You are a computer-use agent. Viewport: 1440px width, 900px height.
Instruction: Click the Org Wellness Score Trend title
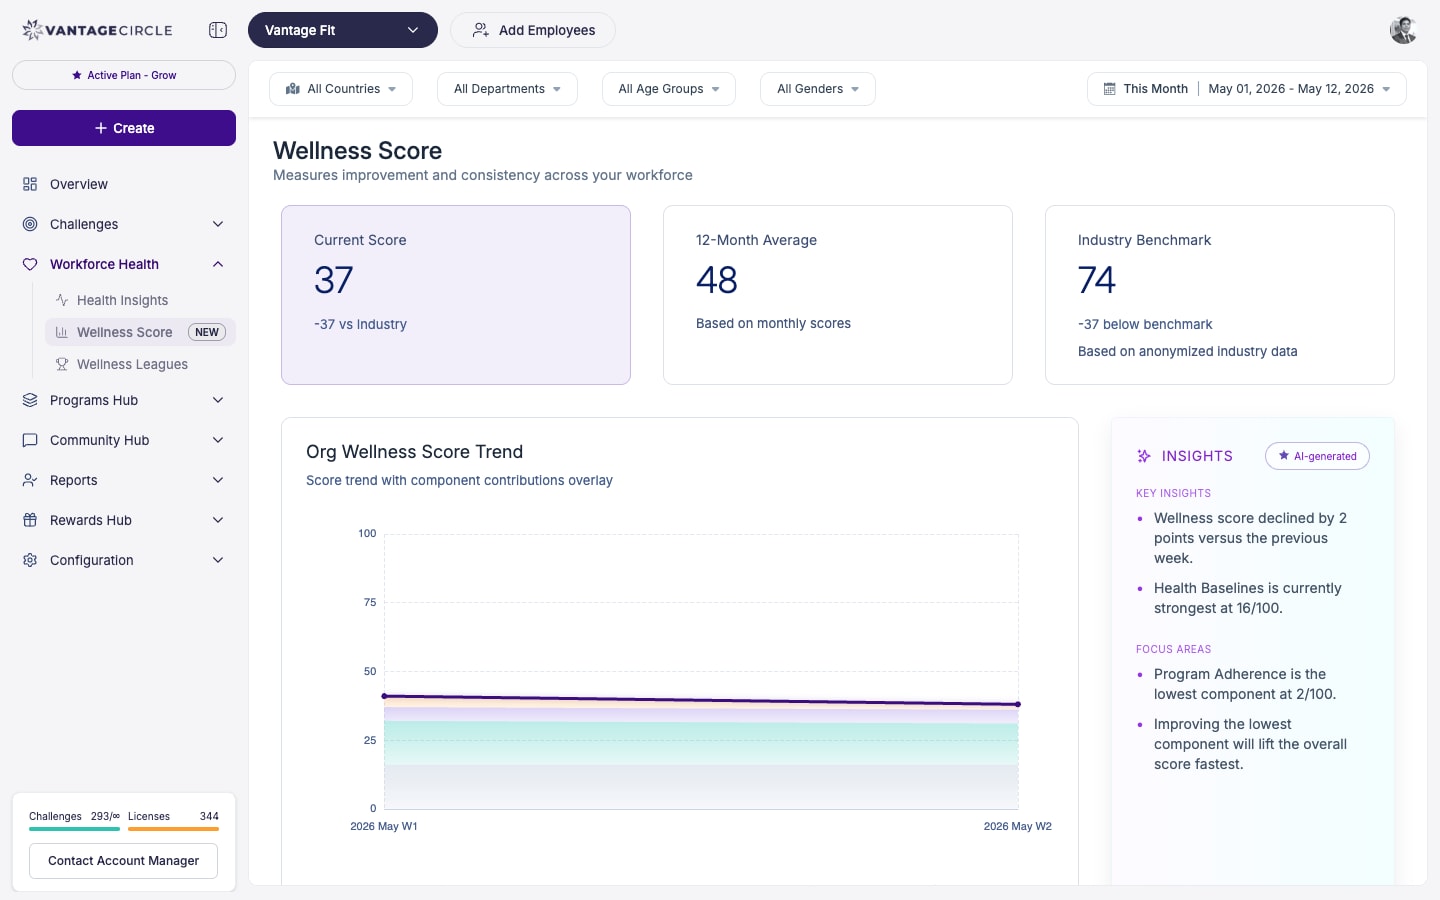(x=414, y=452)
